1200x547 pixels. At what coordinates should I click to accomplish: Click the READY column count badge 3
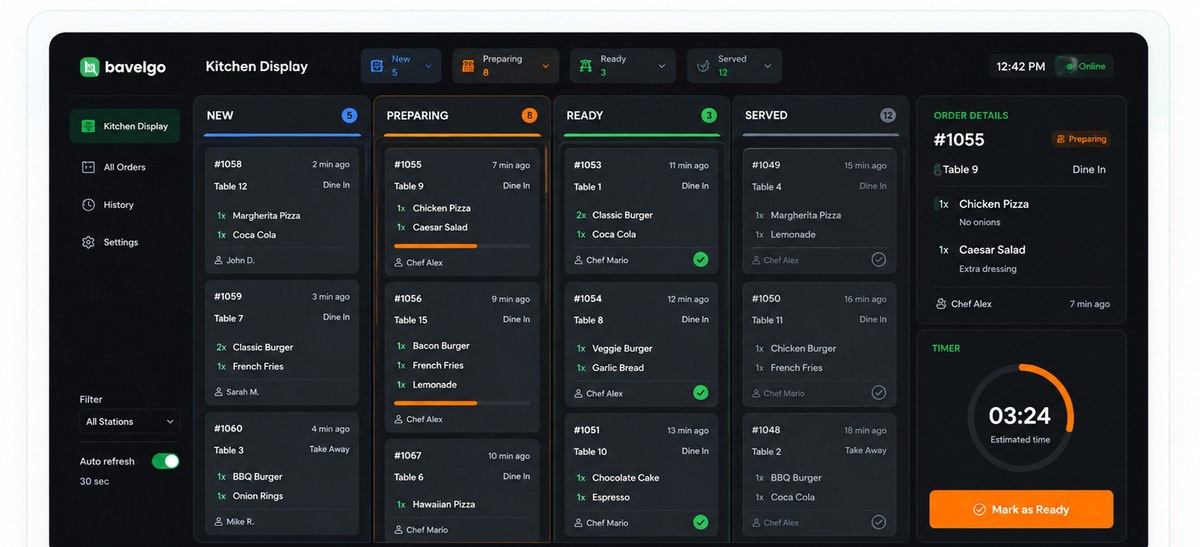[709, 115]
